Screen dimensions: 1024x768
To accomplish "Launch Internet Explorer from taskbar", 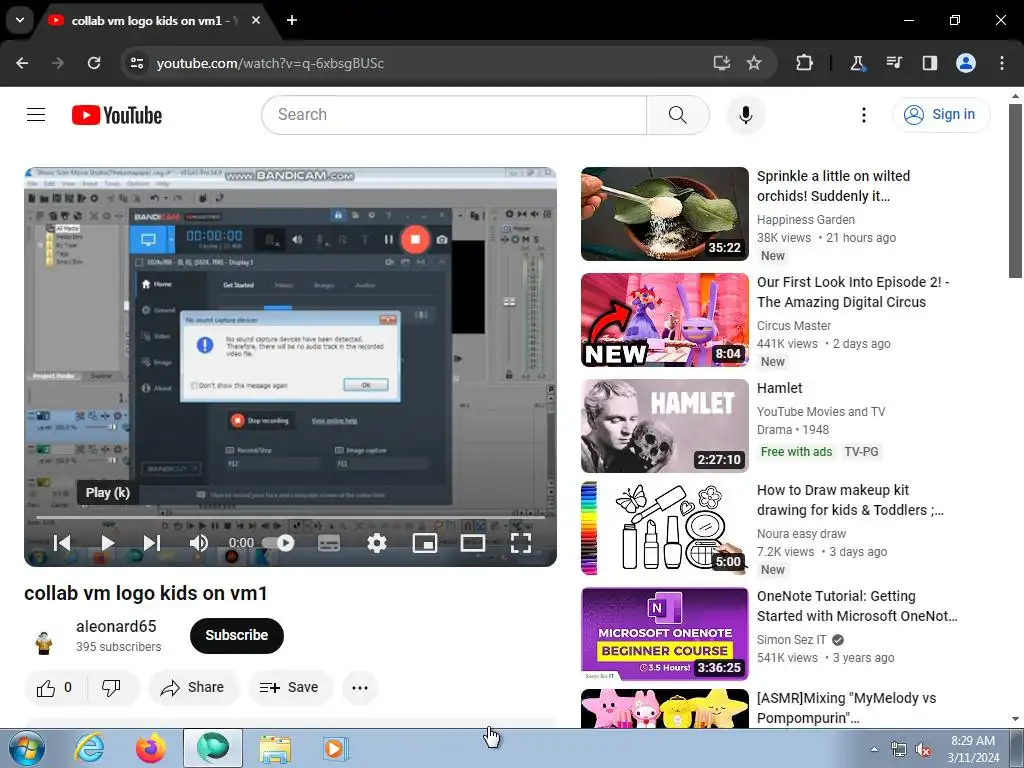I will pyautogui.click(x=89, y=748).
